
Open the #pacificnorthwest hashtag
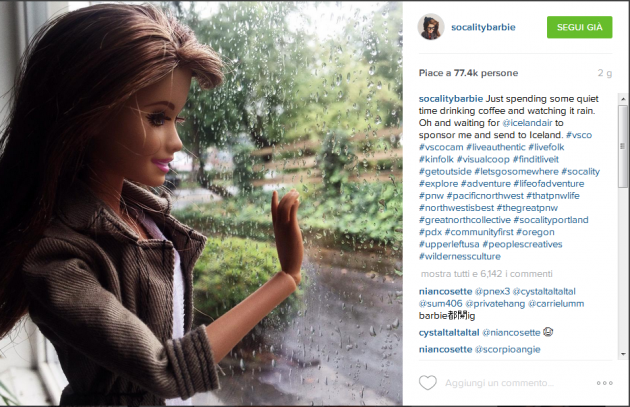coord(485,196)
